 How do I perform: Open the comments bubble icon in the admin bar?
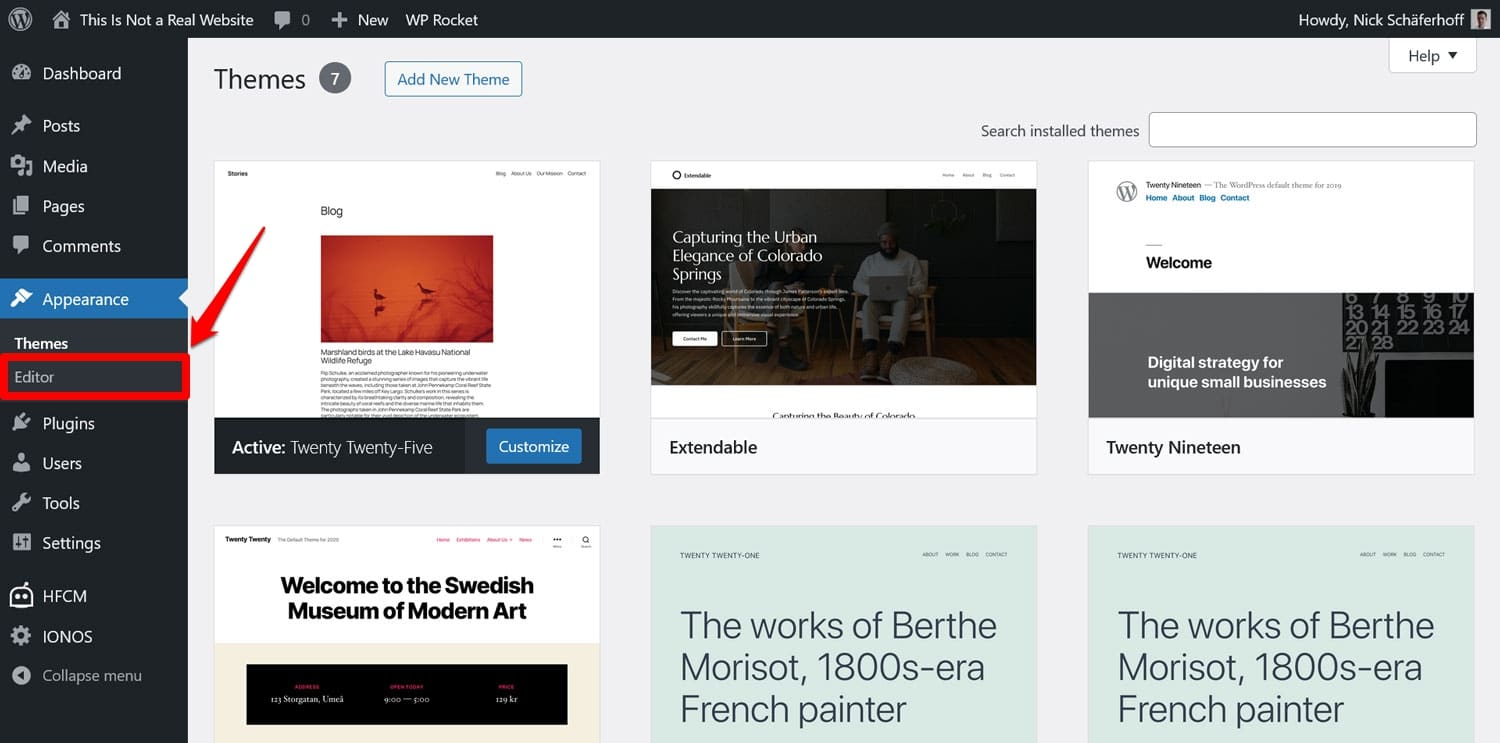[282, 20]
